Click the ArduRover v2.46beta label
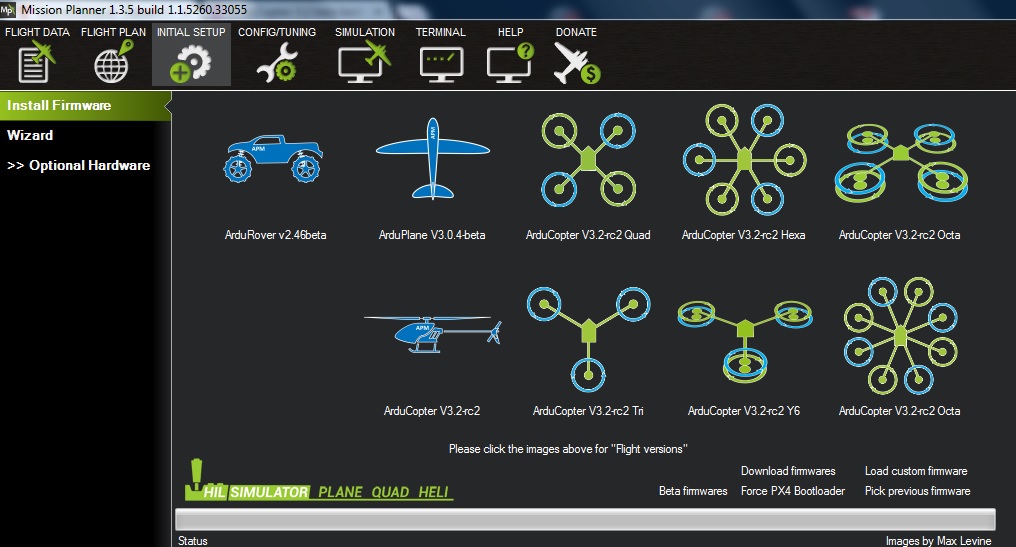The height and width of the screenshot is (547, 1016). click(x=275, y=235)
